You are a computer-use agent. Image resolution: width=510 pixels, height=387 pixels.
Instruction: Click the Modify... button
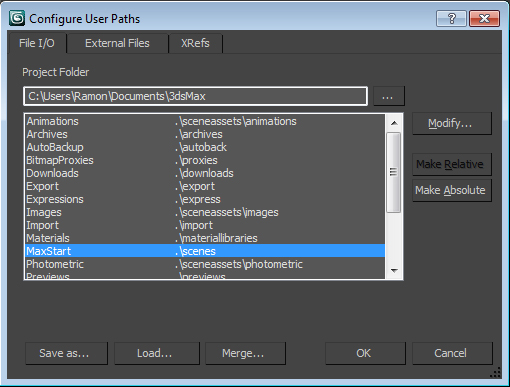coord(452,124)
